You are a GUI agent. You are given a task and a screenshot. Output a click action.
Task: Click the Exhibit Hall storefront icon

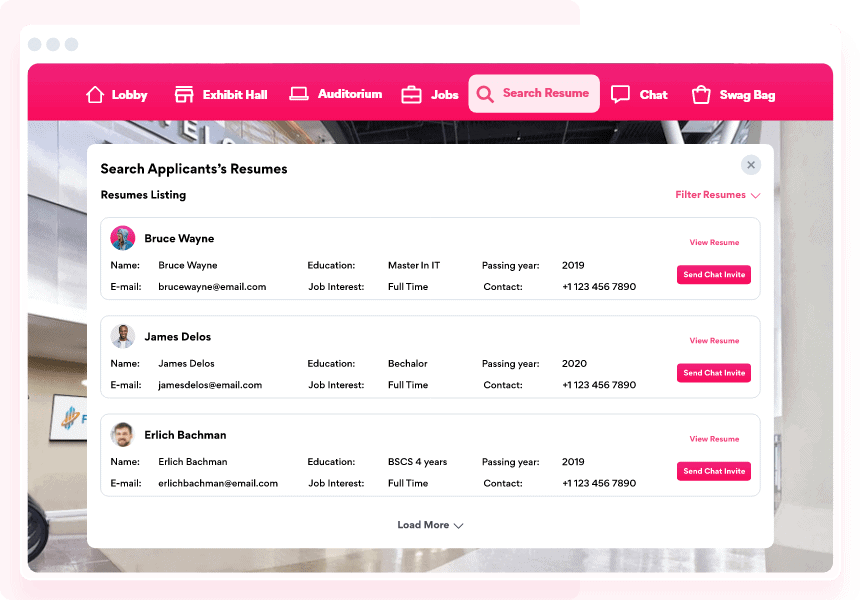coord(184,94)
